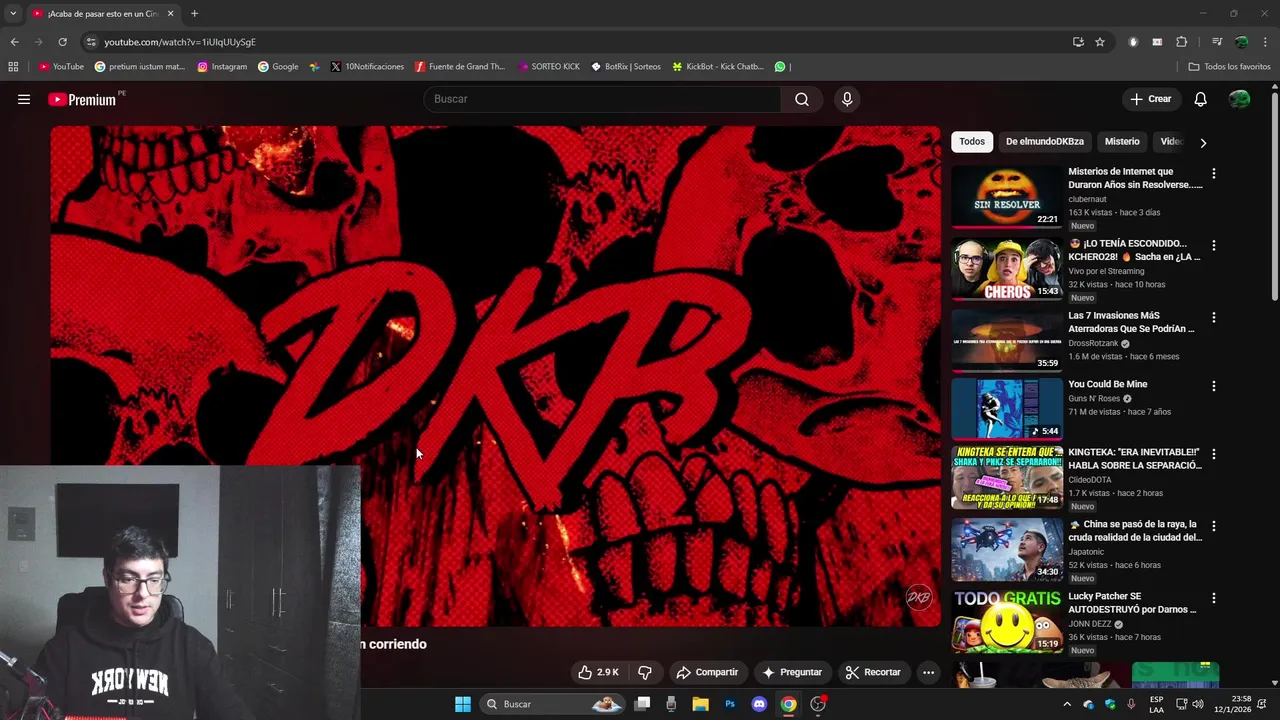The width and height of the screenshot is (1280, 720).
Task: Like the video with thumbs up
Action: tap(598, 672)
